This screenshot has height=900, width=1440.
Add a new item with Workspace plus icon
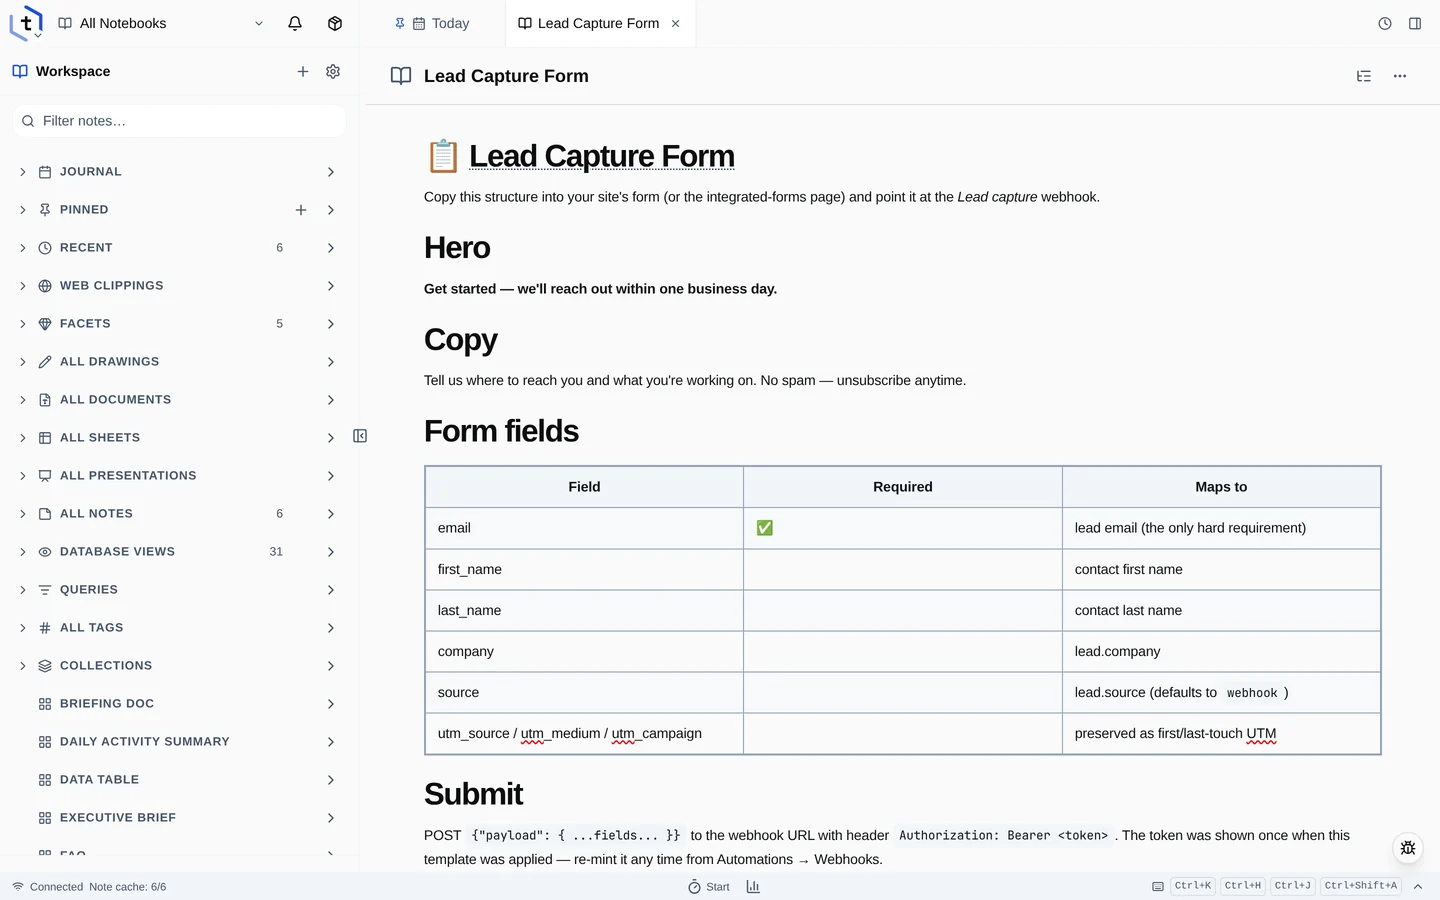point(303,71)
